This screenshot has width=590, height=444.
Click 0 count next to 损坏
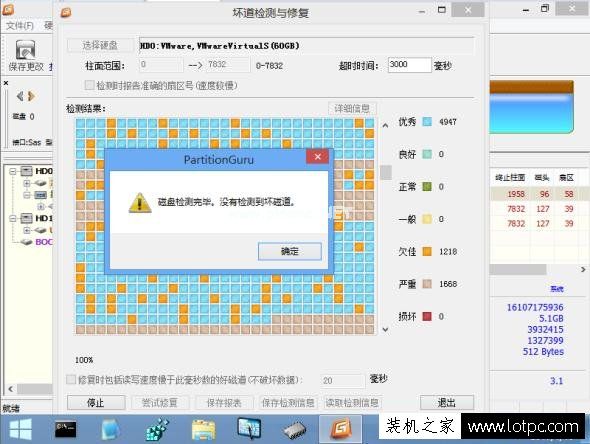click(x=441, y=316)
